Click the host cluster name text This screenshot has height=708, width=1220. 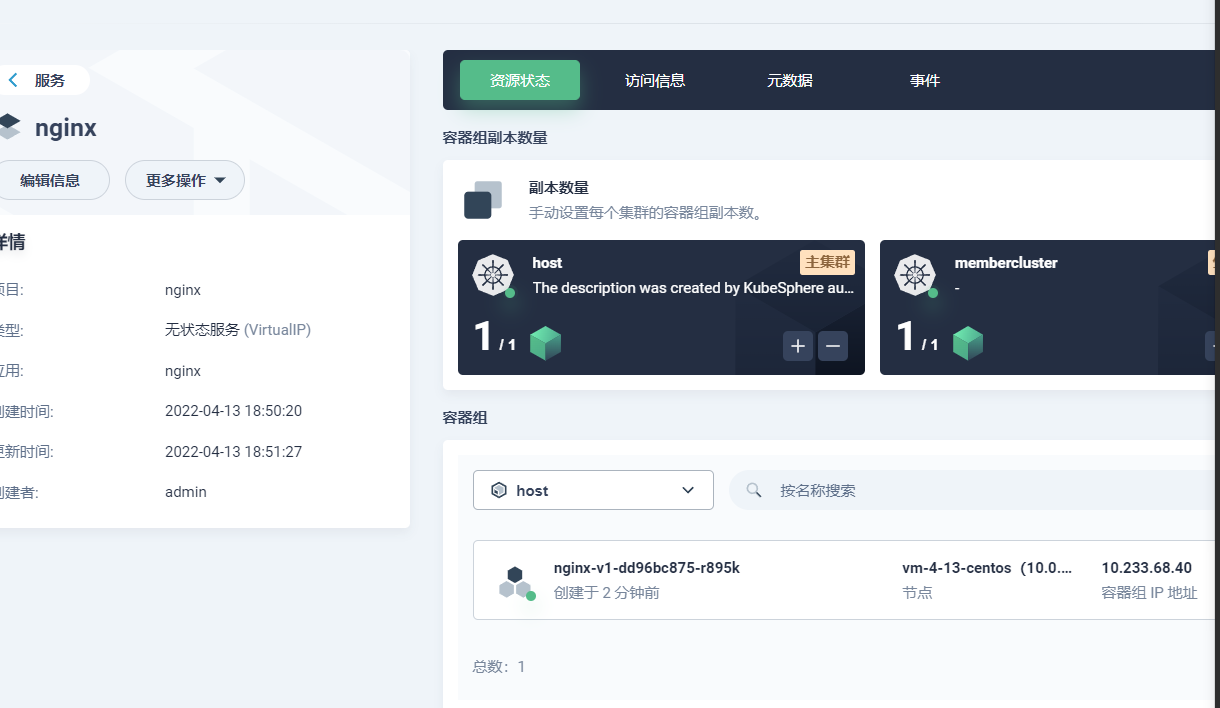point(547,263)
